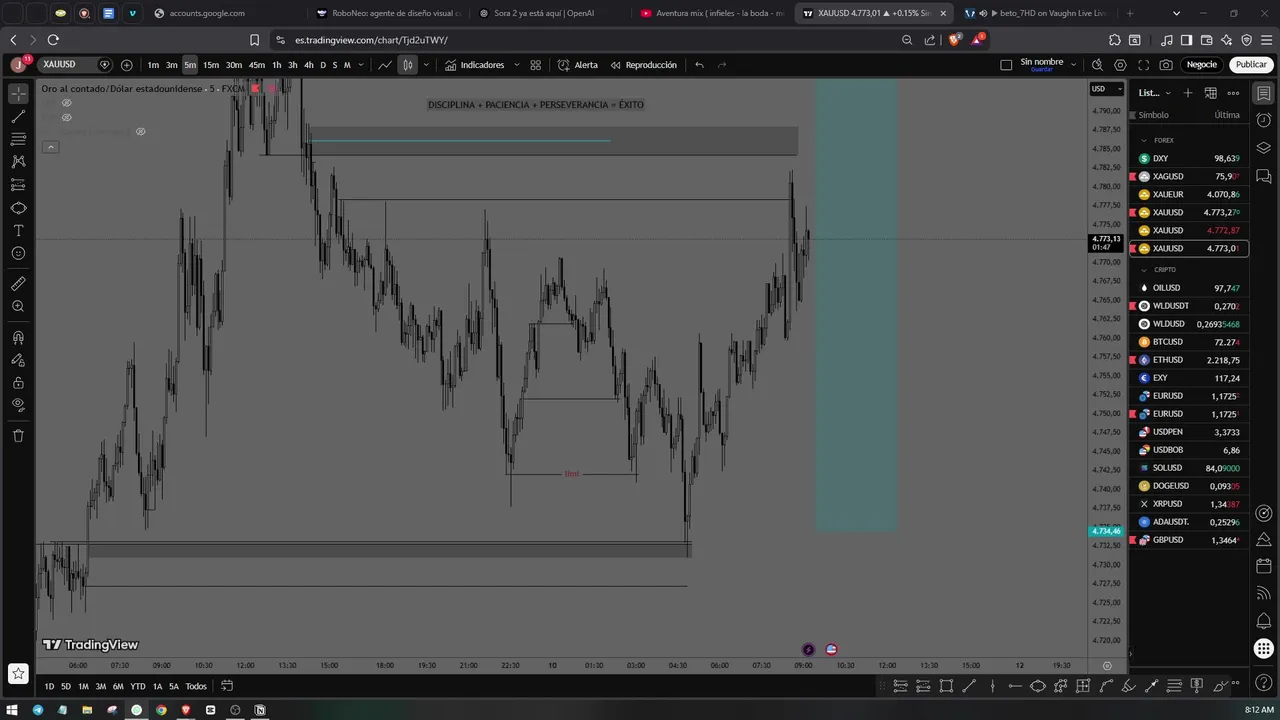Expand the chart type dropdown arrow
The height and width of the screenshot is (720, 1280).
click(x=426, y=65)
